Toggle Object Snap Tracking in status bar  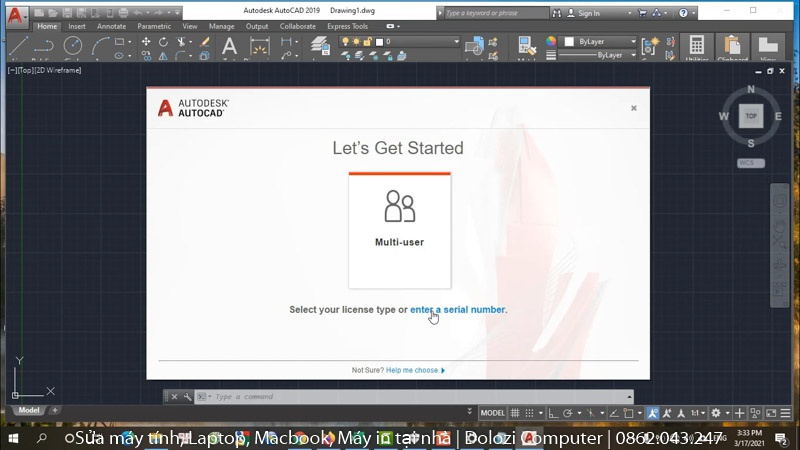(614, 413)
